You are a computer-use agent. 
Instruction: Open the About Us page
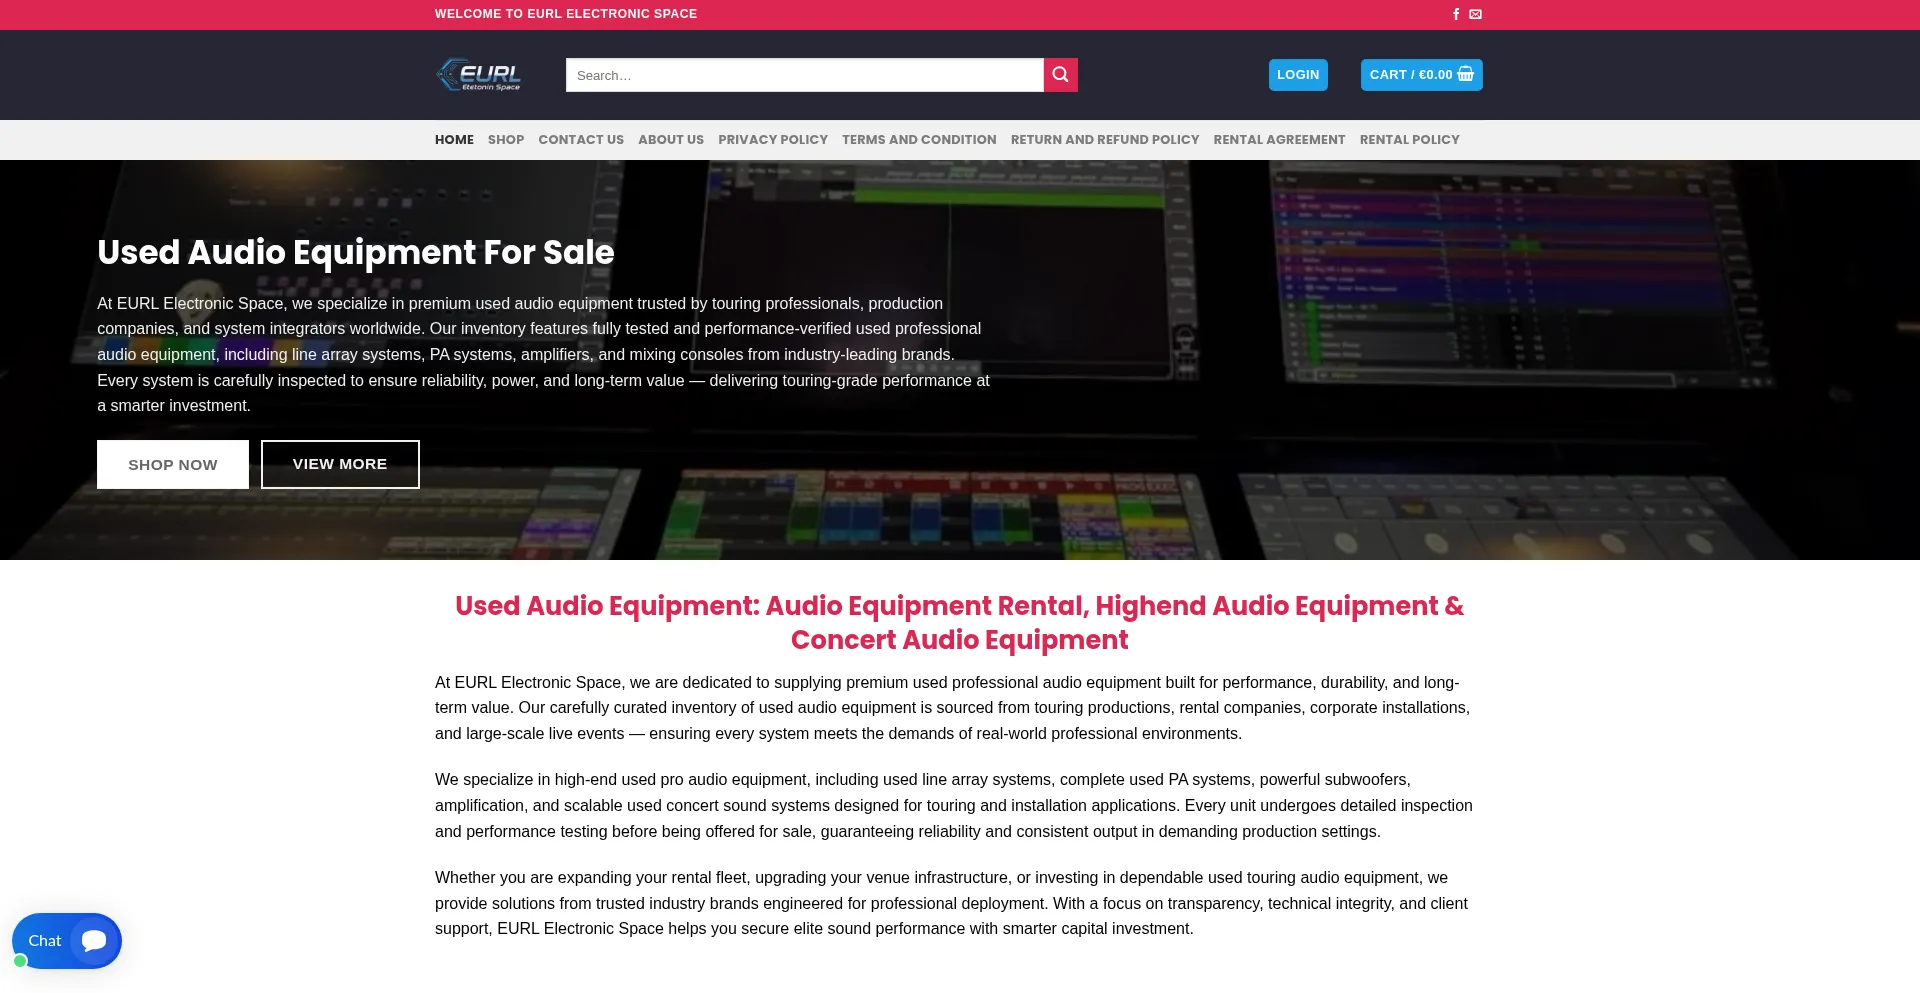tap(671, 140)
